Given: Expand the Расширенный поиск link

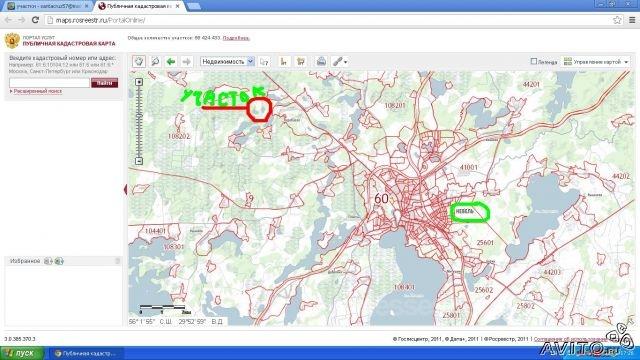Looking at the screenshot, I should pos(38,91).
